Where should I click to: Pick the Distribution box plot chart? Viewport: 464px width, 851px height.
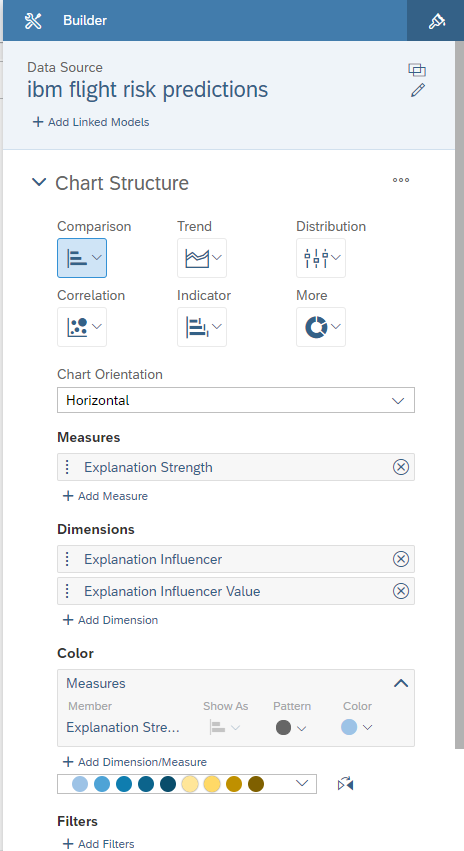321,258
